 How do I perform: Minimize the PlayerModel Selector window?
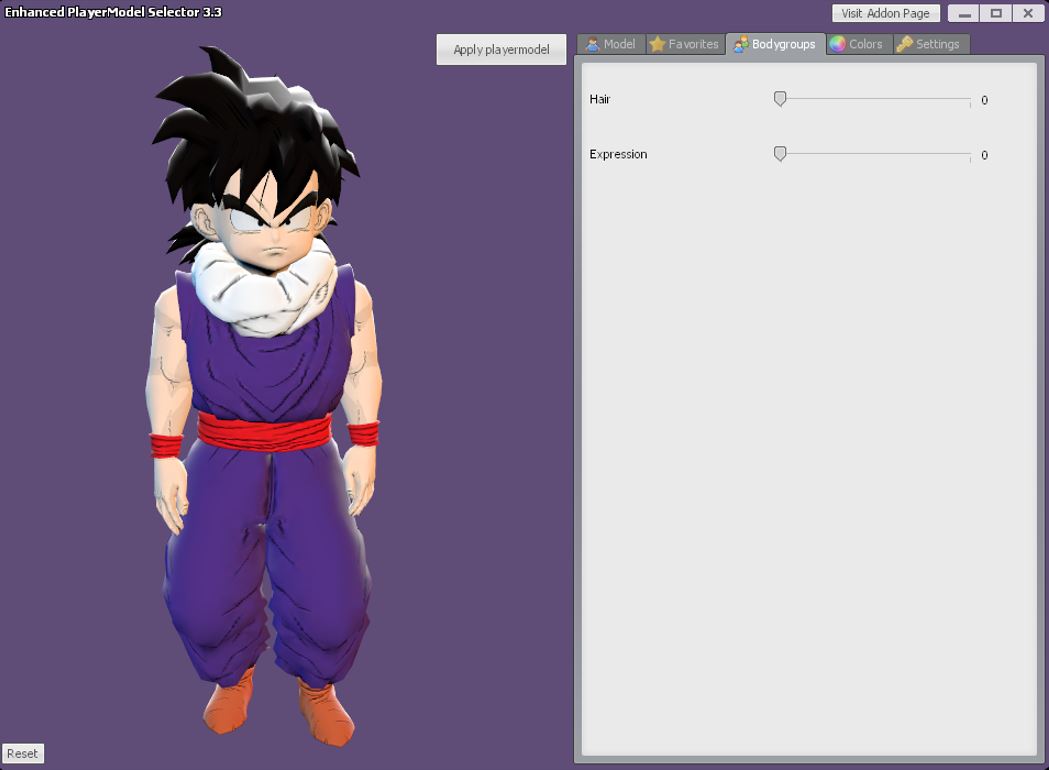(x=964, y=13)
